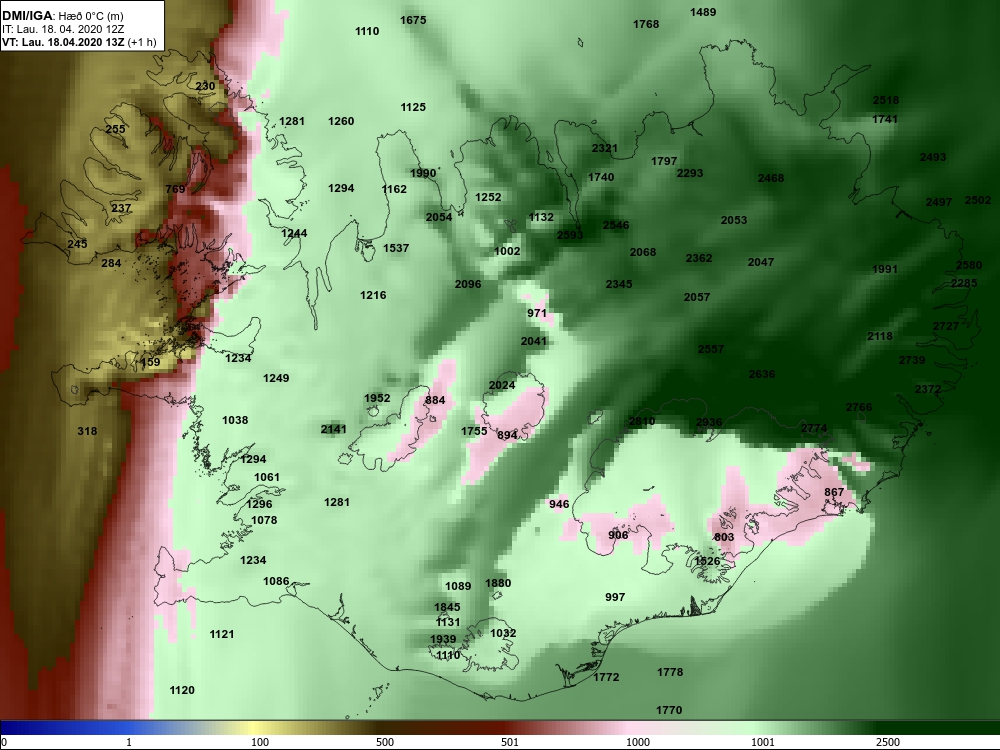The width and height of the screenshot is (1000, 750).
Task: Click the 500 label on the color scale
Action: click(x=385, y=742)
